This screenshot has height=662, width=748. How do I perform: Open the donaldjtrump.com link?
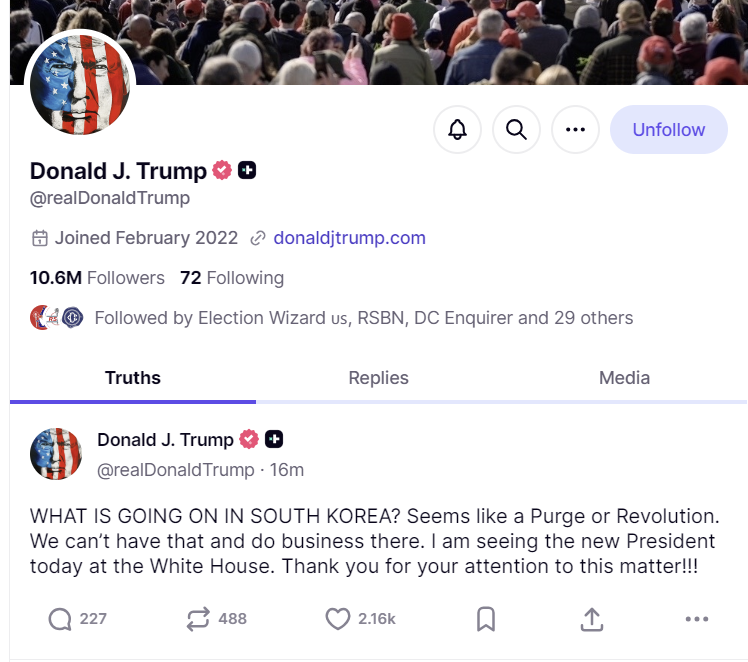tap(349, 238)
